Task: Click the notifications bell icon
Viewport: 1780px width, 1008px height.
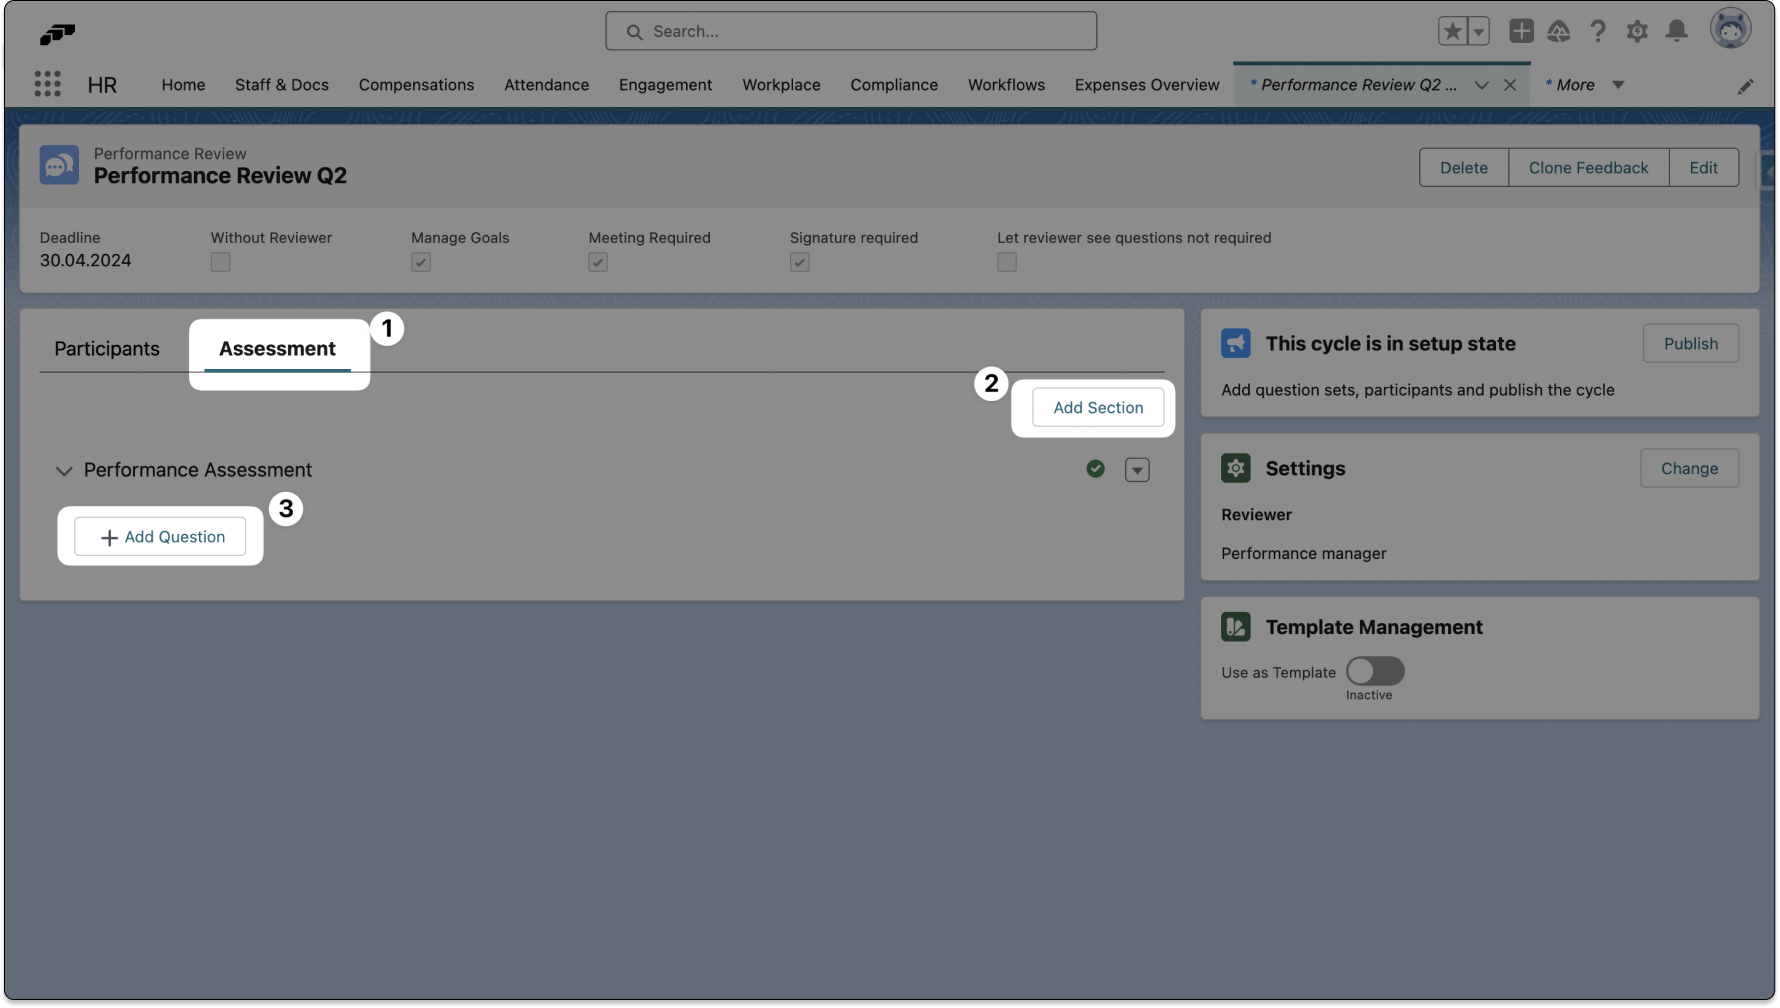Action: point(1677,31)
